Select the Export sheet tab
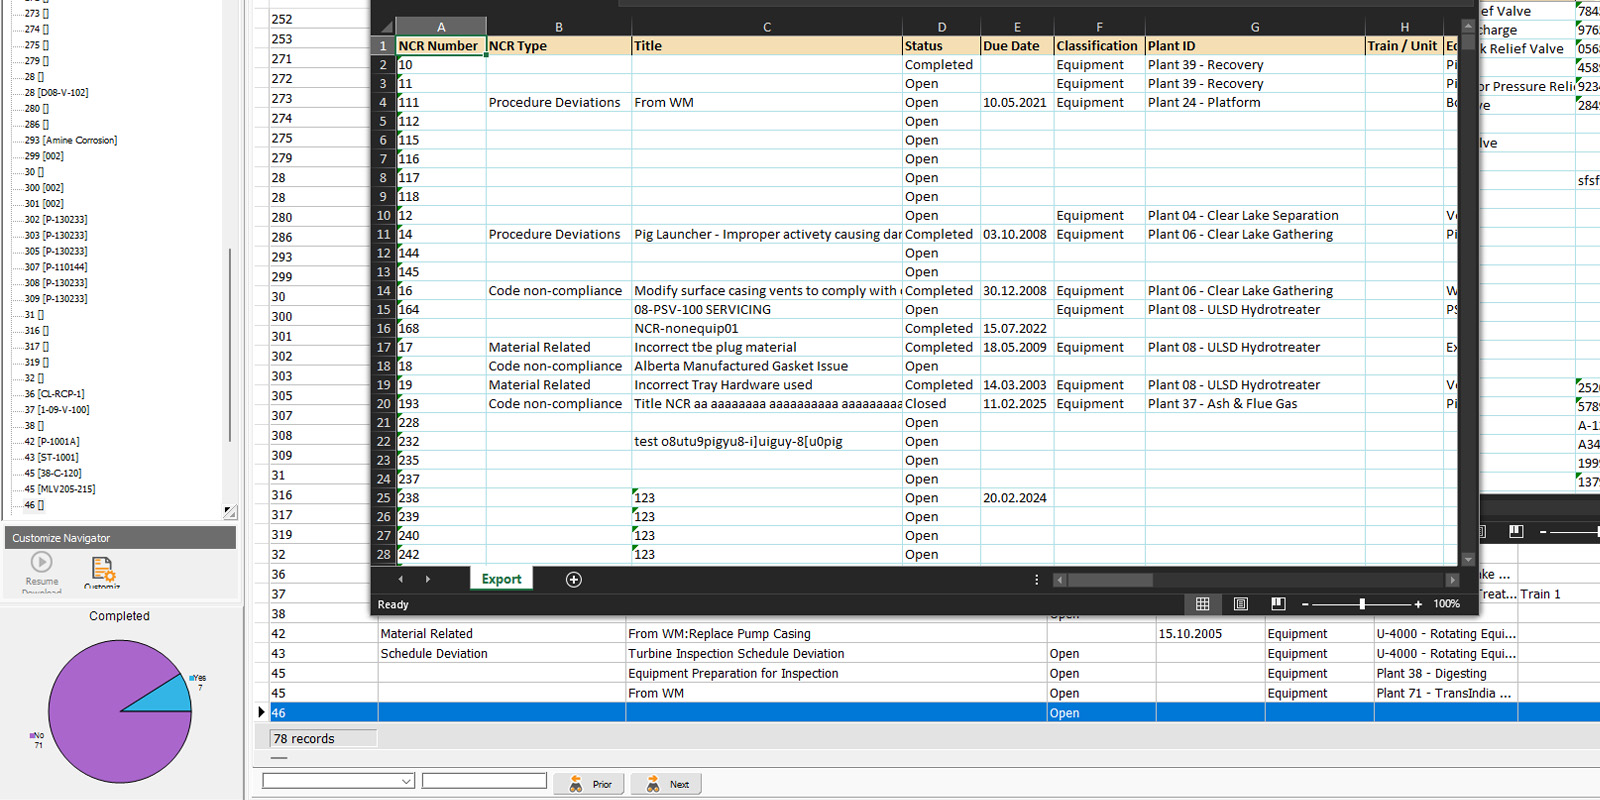Viewport: 1600px width, 800px height. pyautogui.click(x=501, y=579)
